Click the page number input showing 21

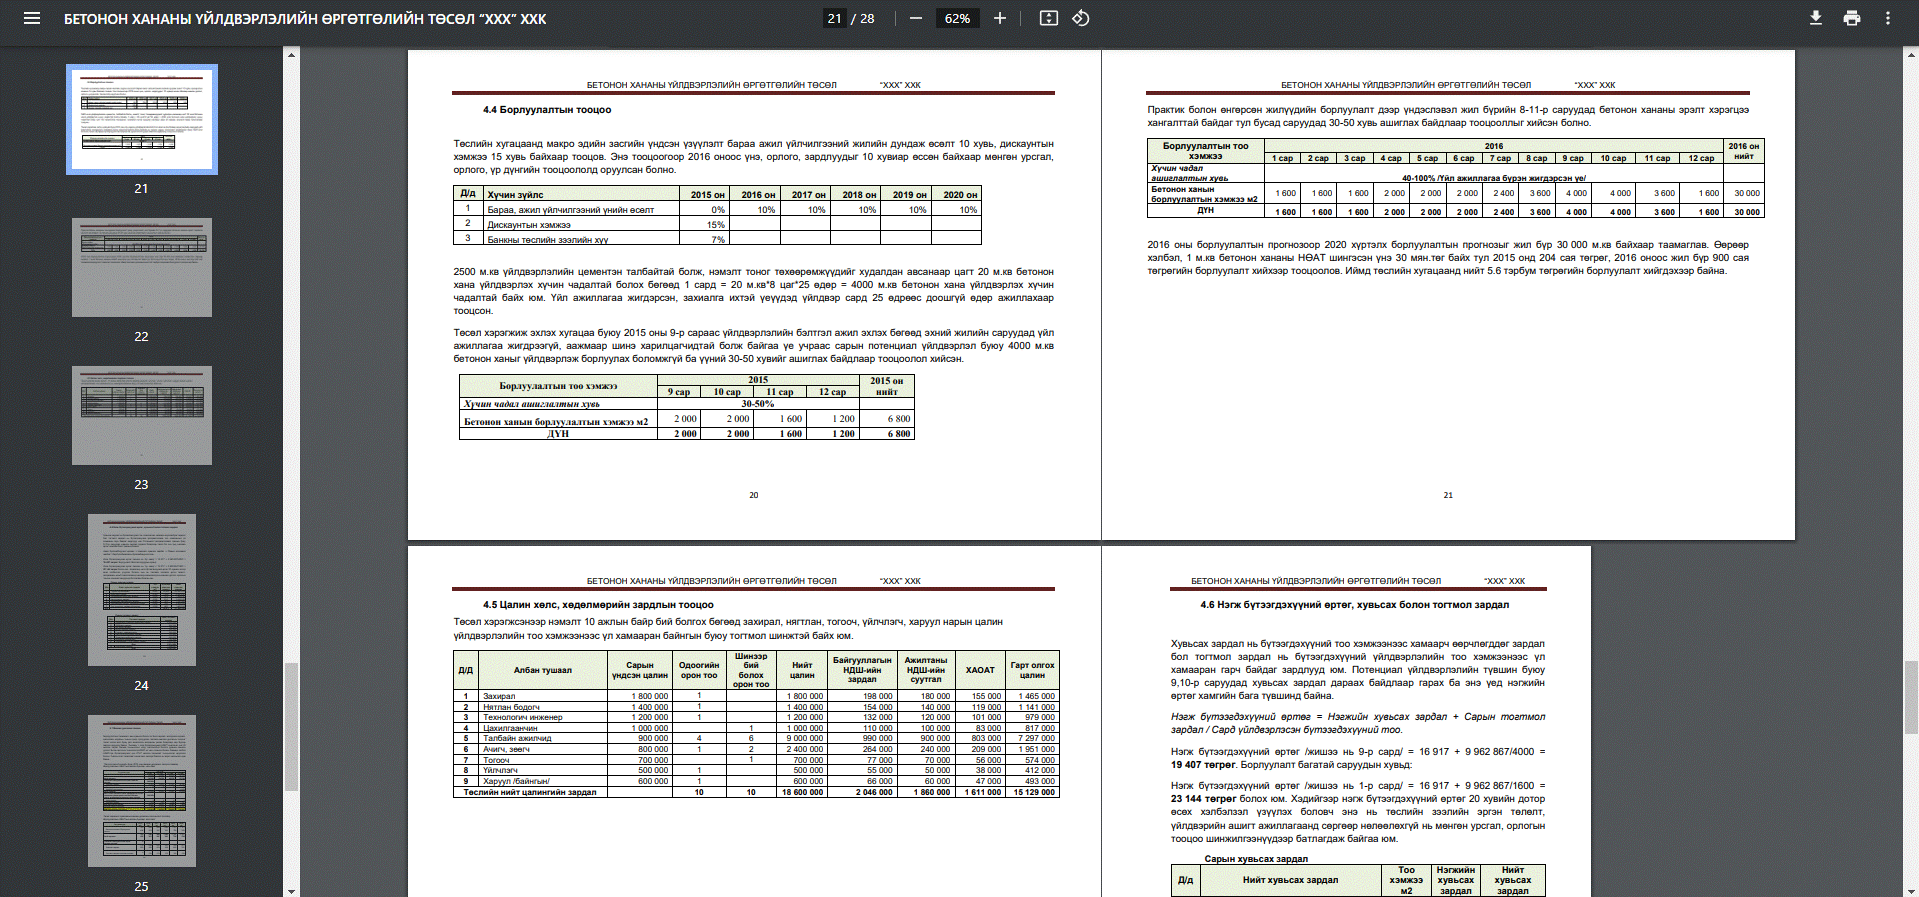point(835,18)
